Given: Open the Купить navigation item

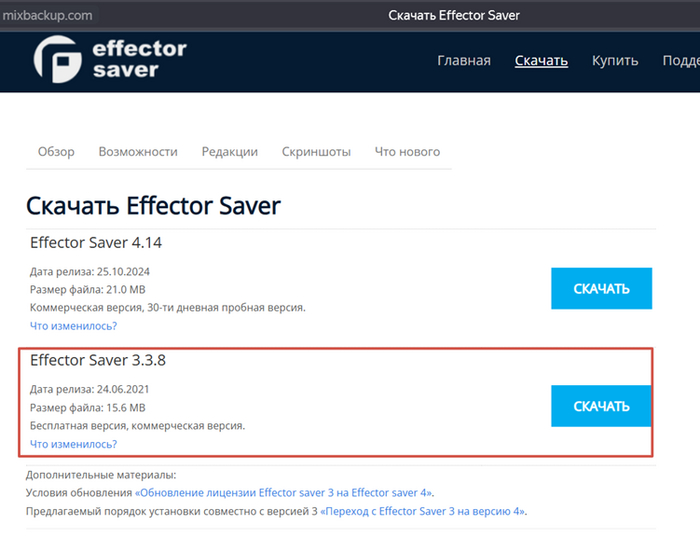Looking at the screenshot, I should [x=615, y=61].
